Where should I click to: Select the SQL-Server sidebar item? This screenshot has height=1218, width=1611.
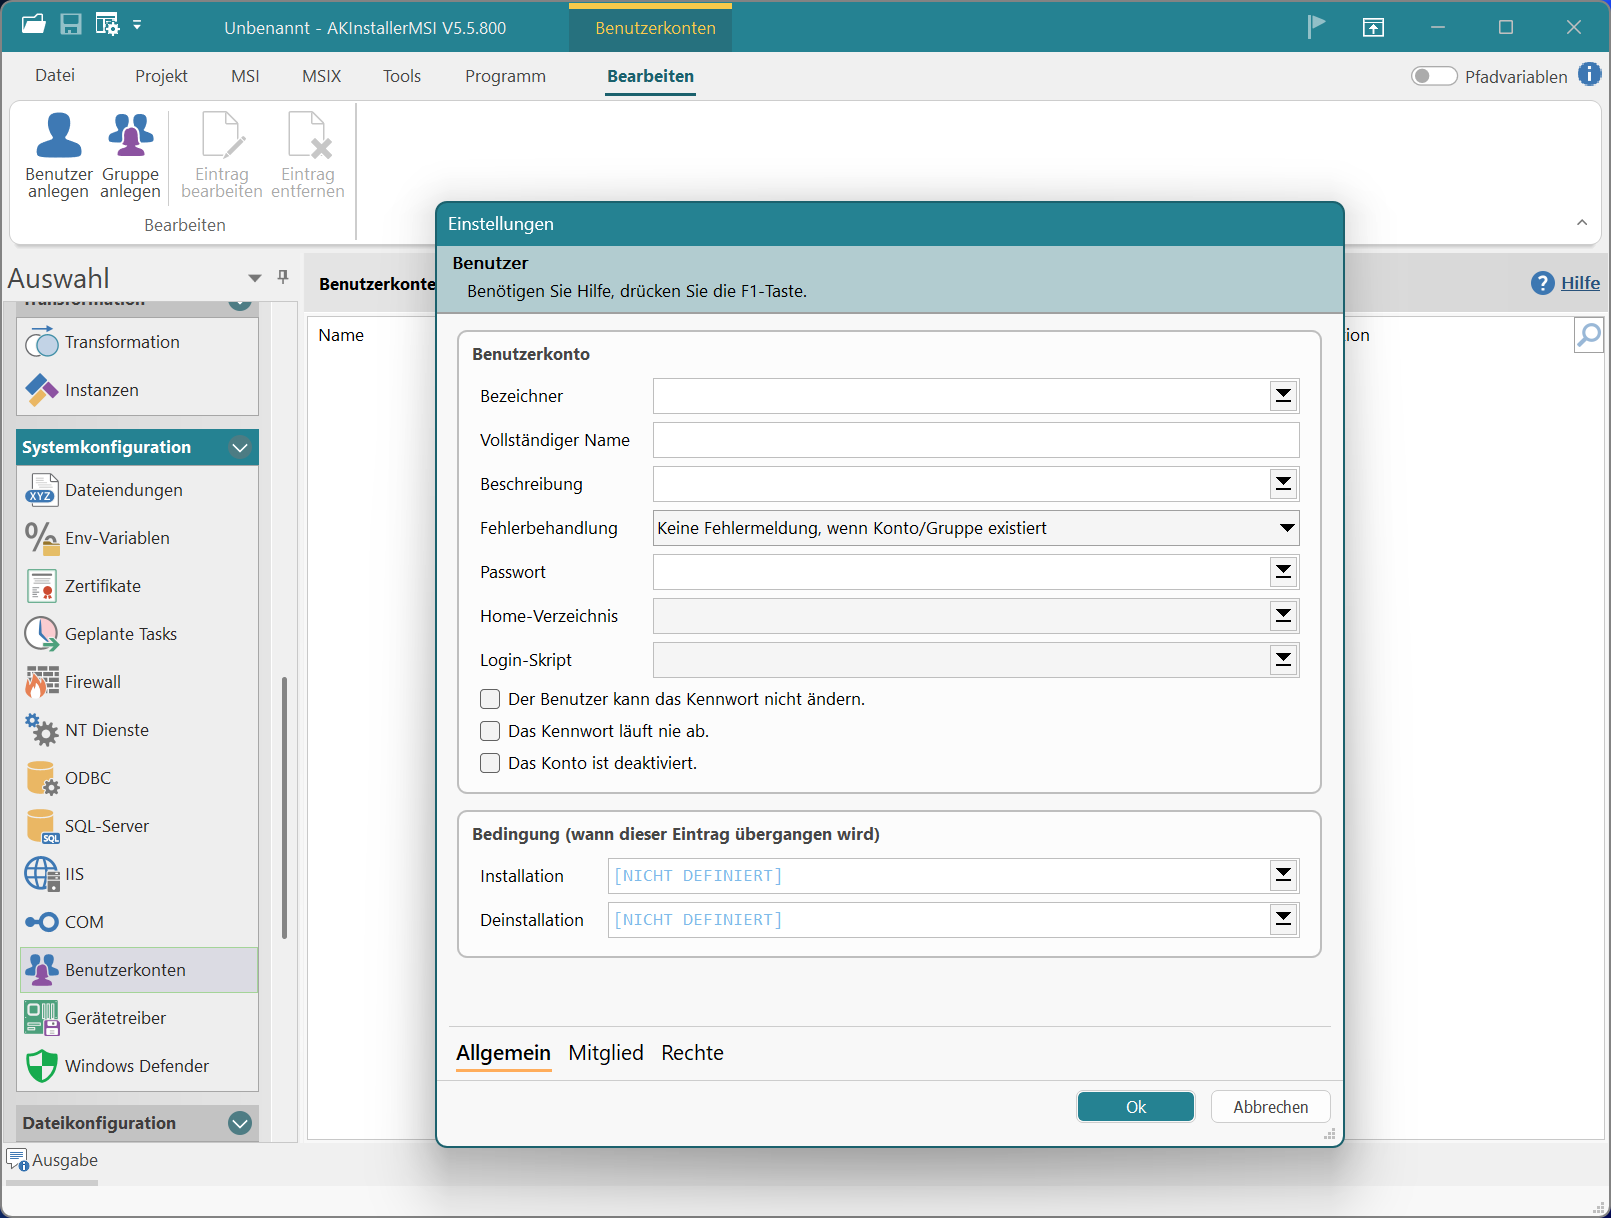tap(106, 826)
